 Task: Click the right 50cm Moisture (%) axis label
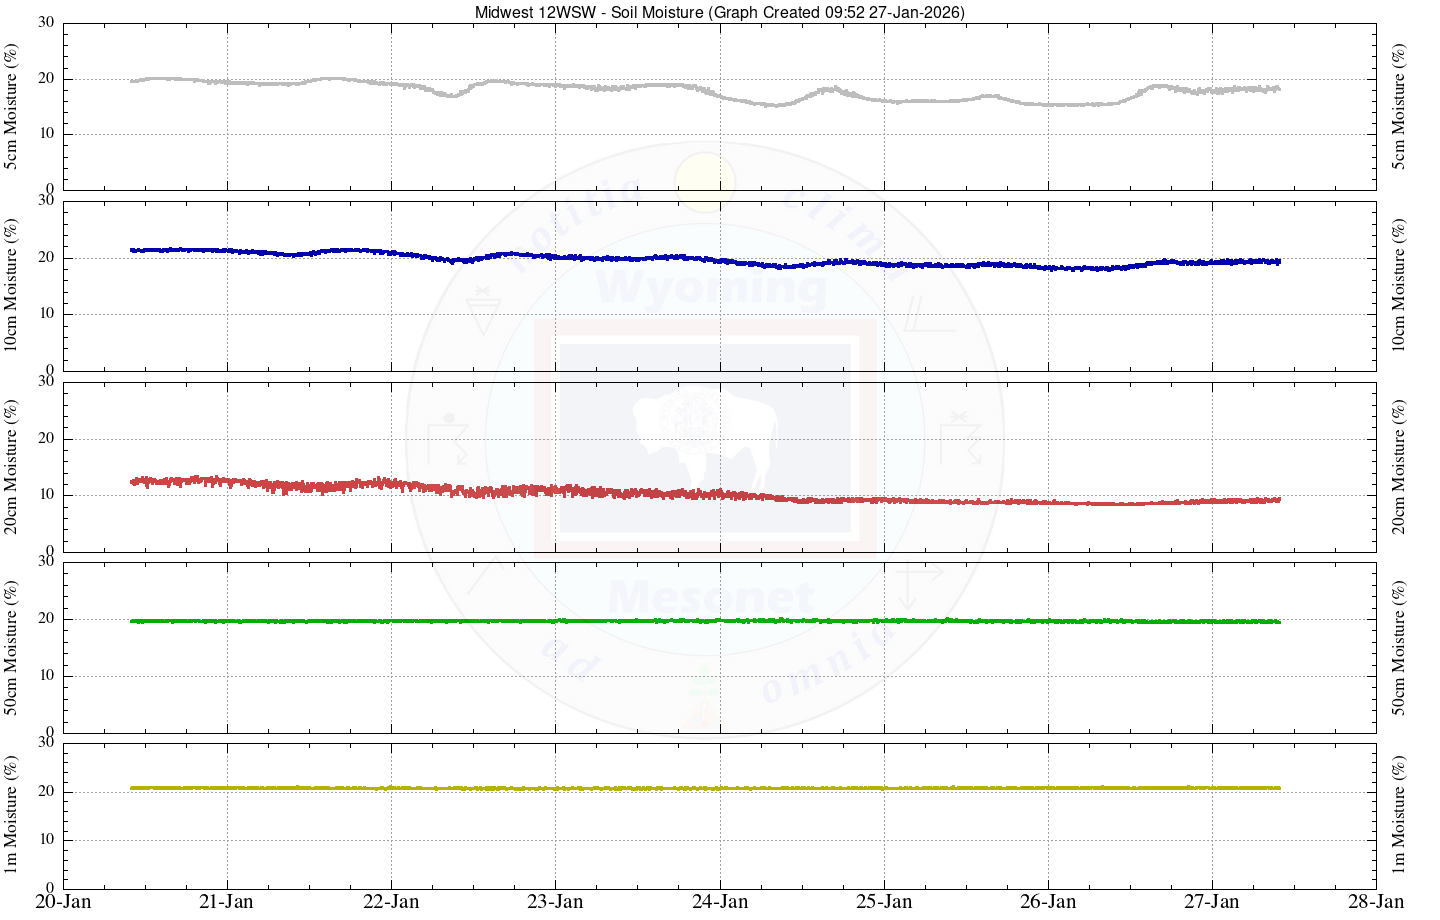tap(1399, 647)
